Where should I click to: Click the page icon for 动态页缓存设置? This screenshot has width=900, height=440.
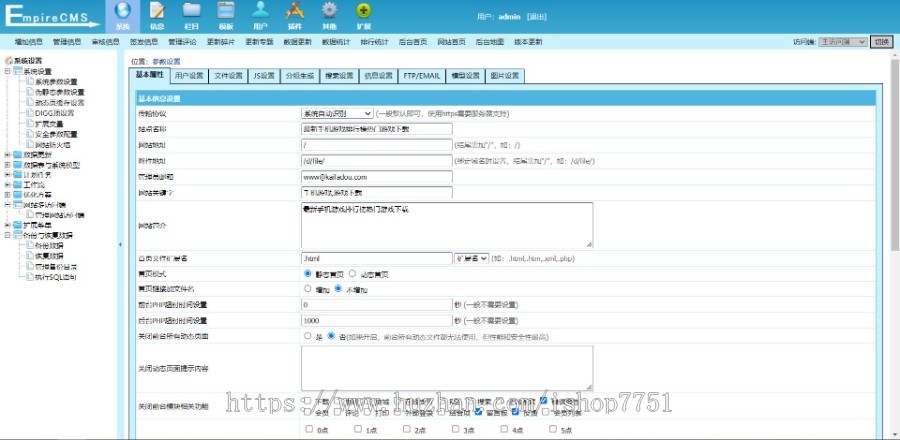click(30, 103)
